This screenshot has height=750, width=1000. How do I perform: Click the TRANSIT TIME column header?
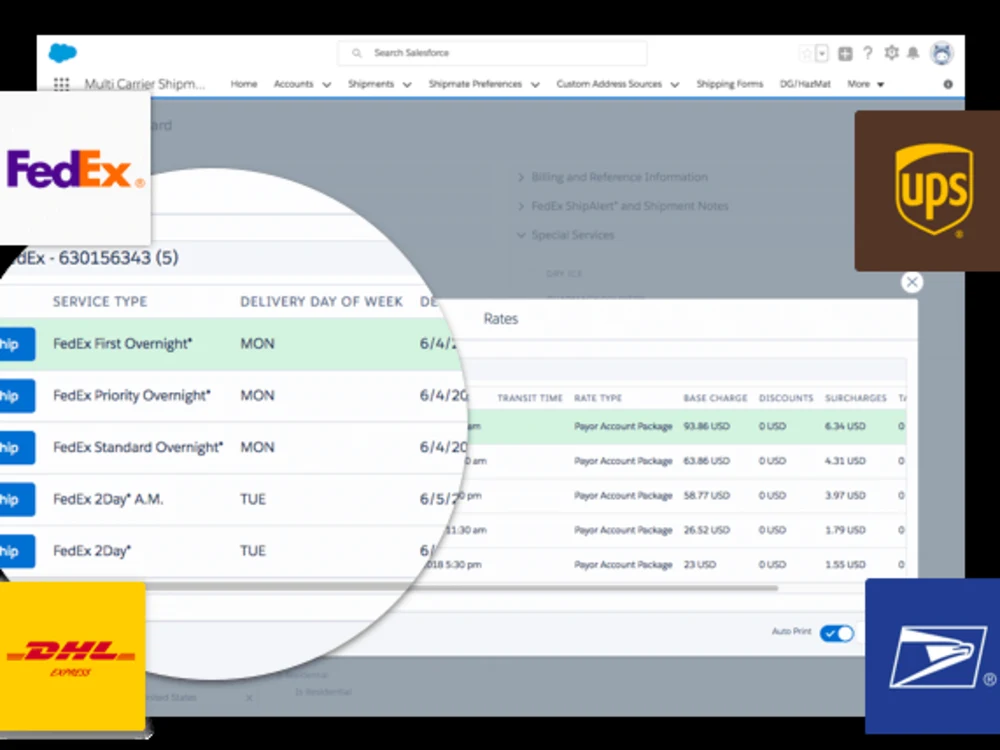click(530, 398)
